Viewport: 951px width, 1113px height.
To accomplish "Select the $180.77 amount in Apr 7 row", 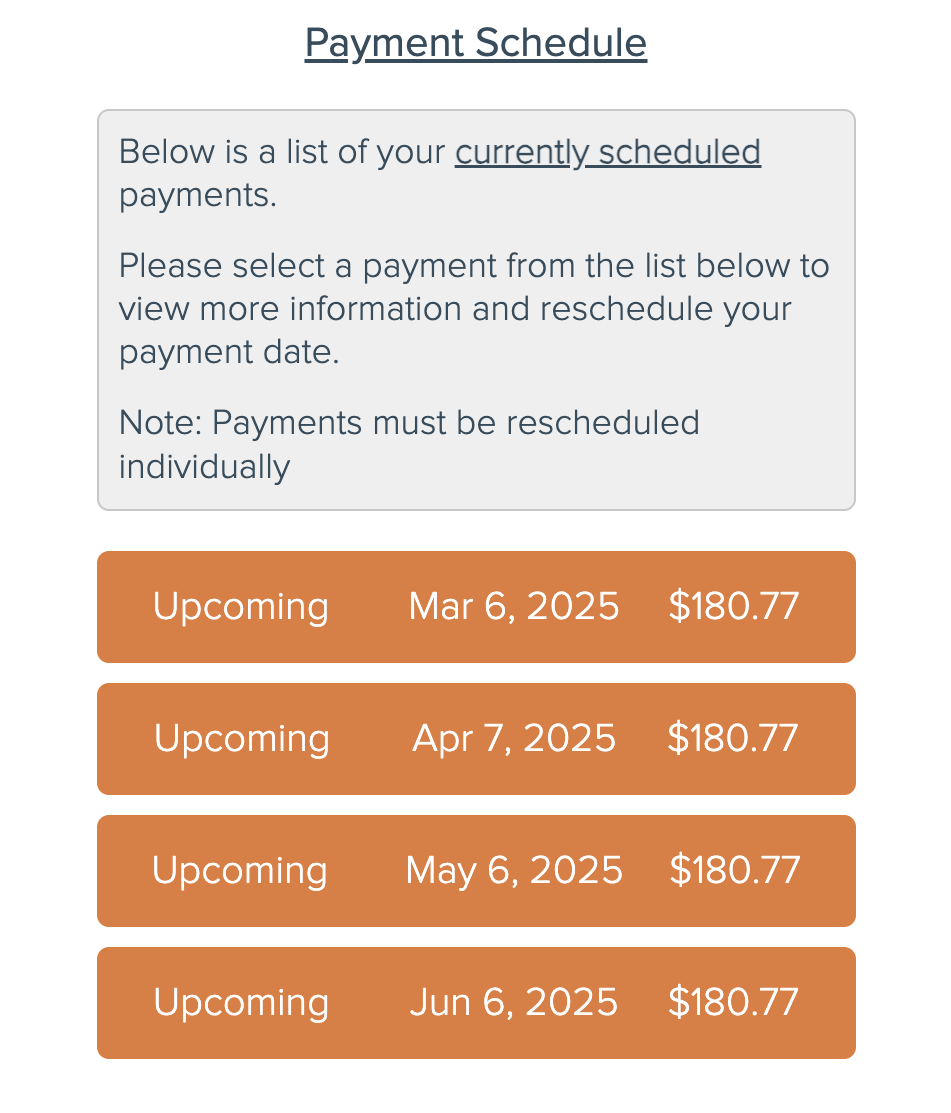I will click(x=732, y=738).
